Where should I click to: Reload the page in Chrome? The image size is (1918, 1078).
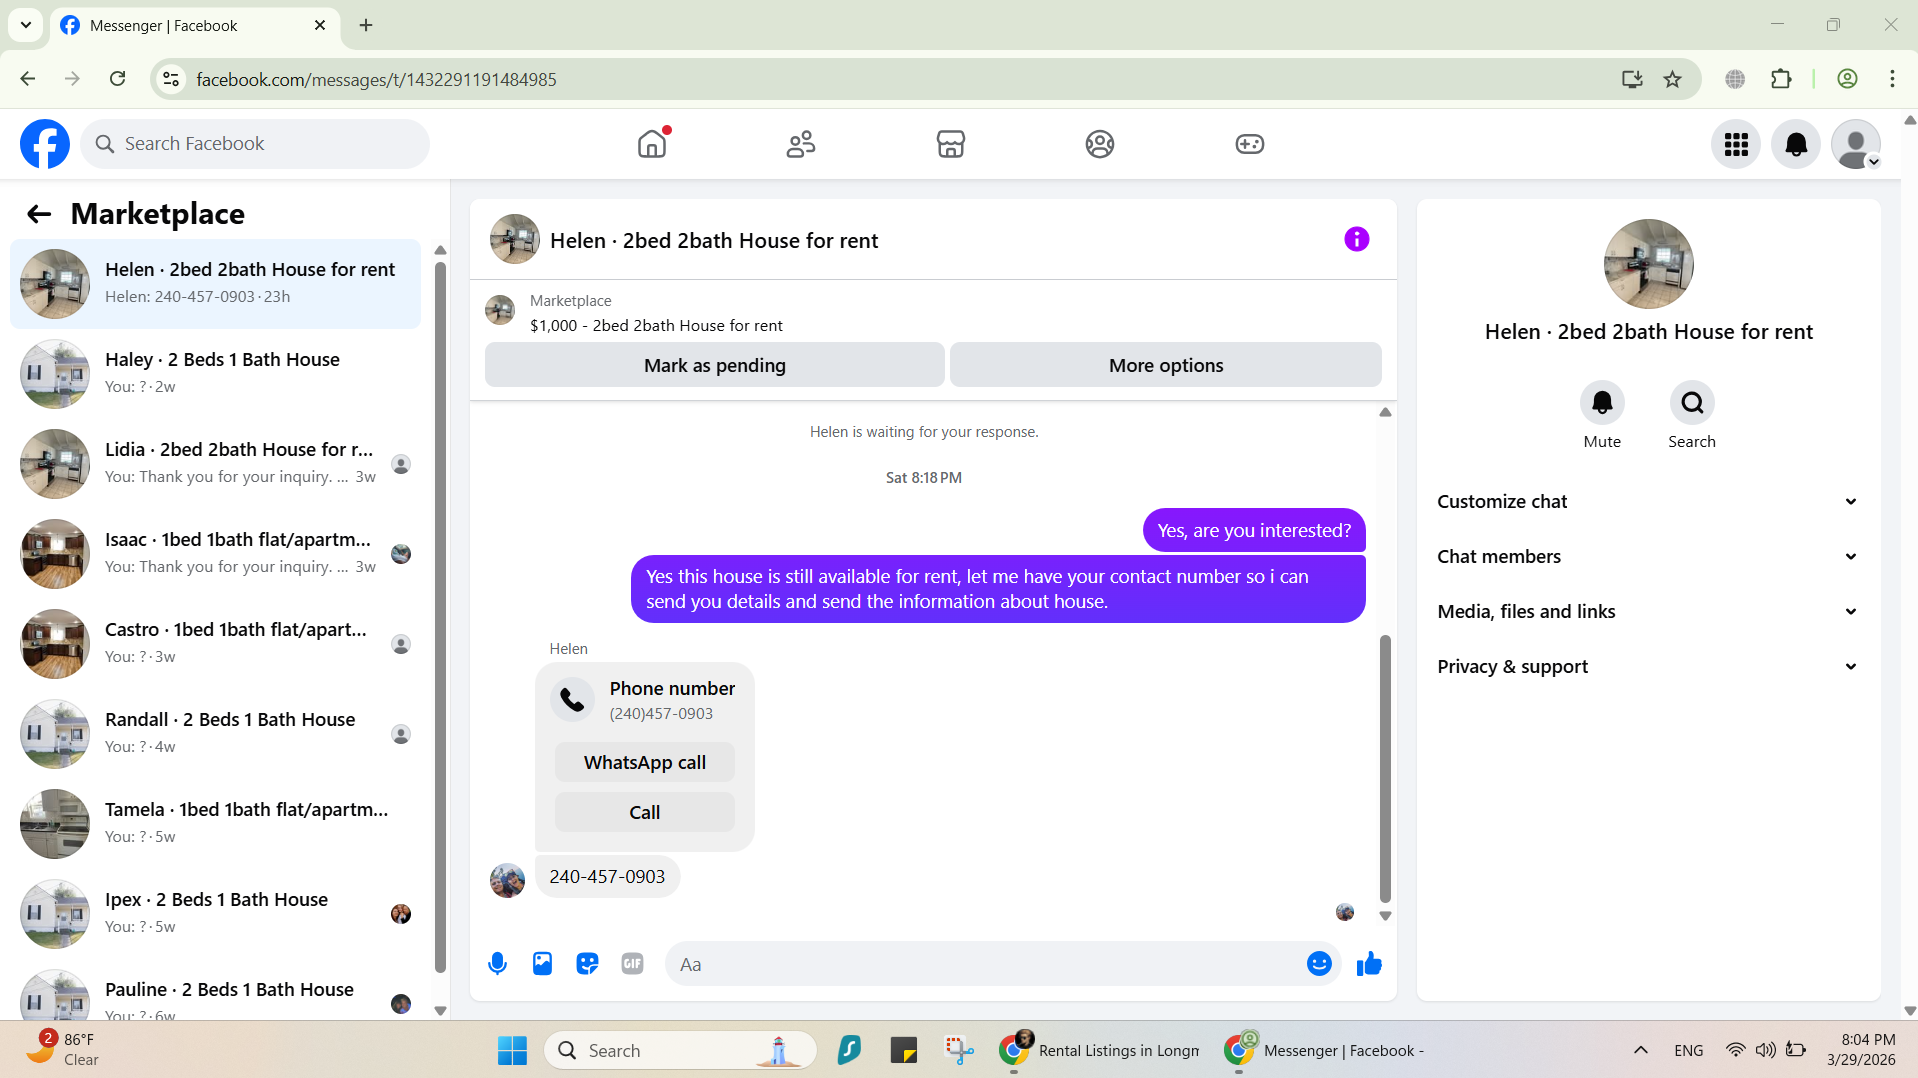pyautogui.click(x=117, y=79)
